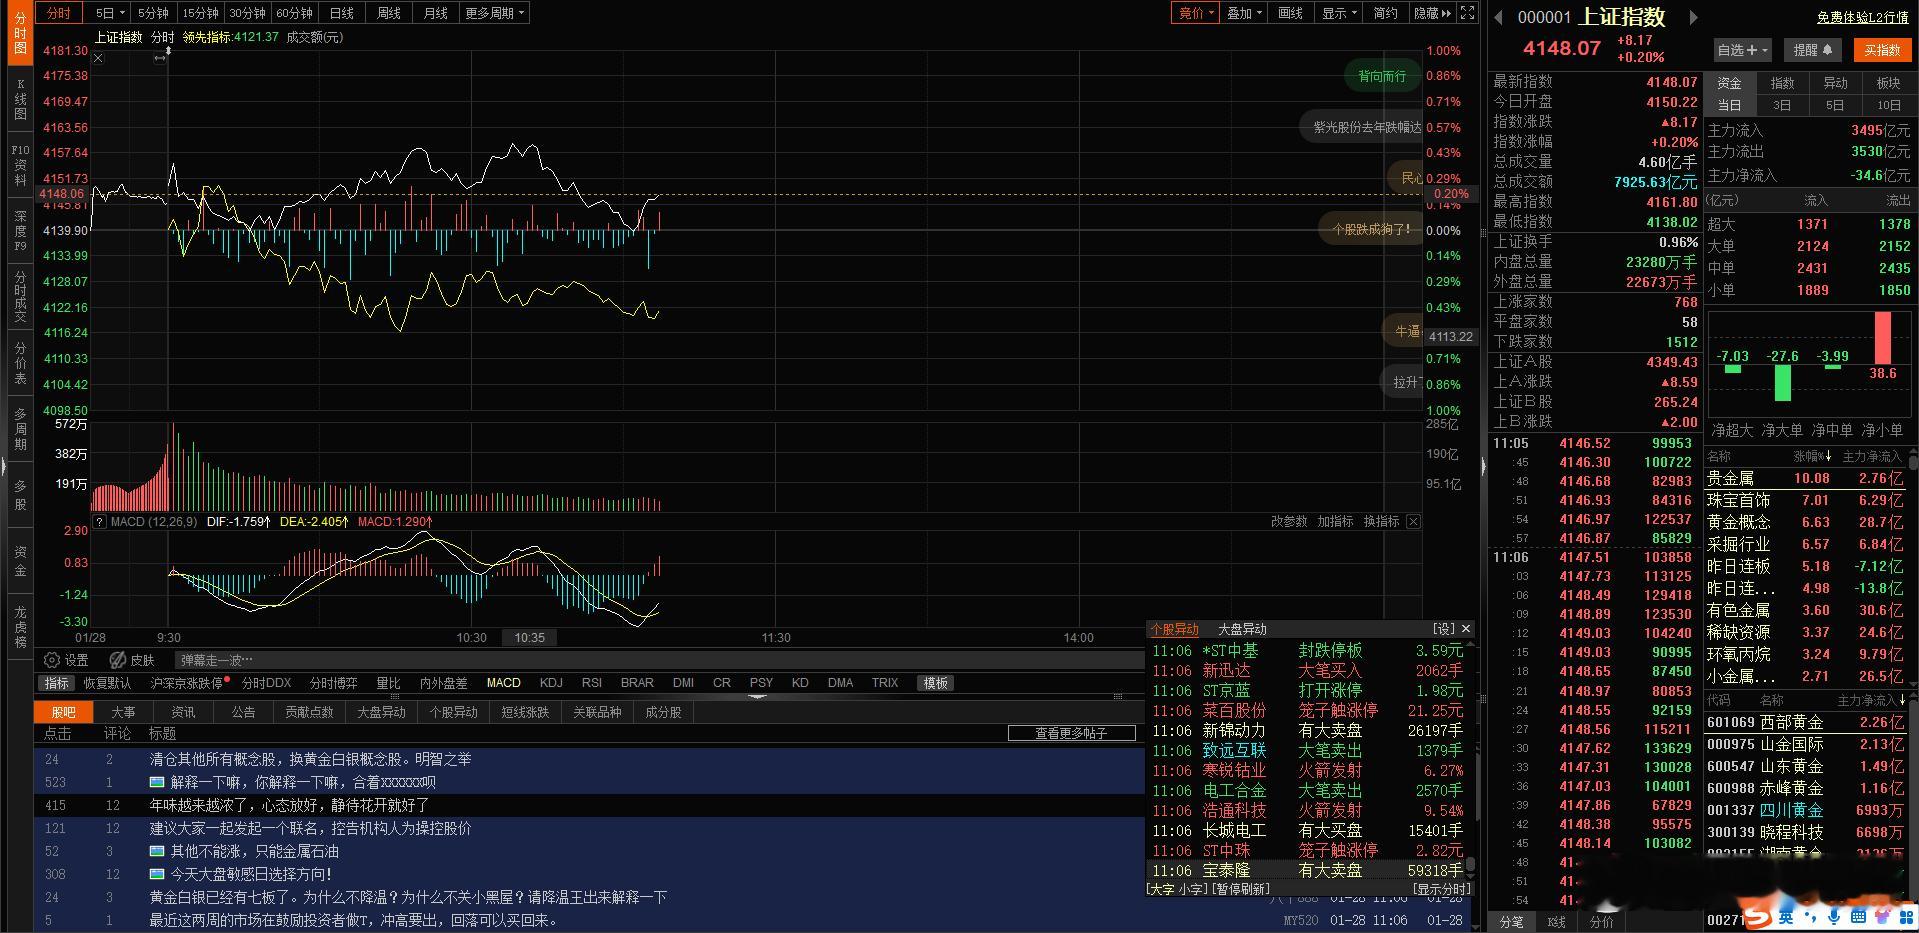This screenshot has width=1919, height=933.
Task: Open 深度F9 in left sidebar
Action: point(20,230)
